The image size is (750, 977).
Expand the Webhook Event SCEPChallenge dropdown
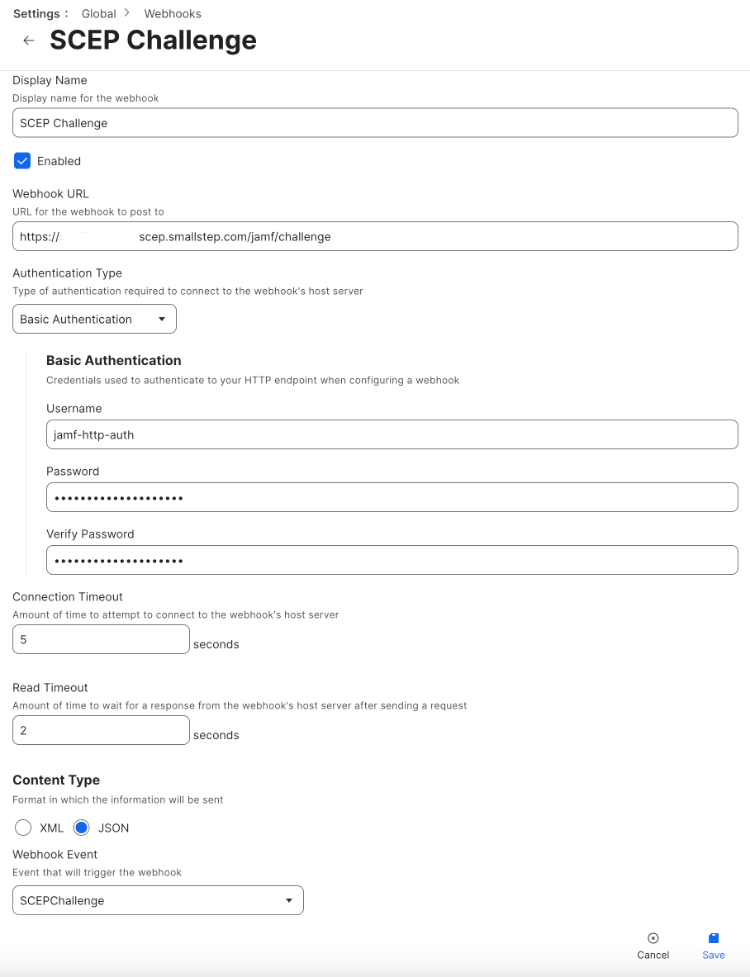pyautogui.click(x=158, y=900)
